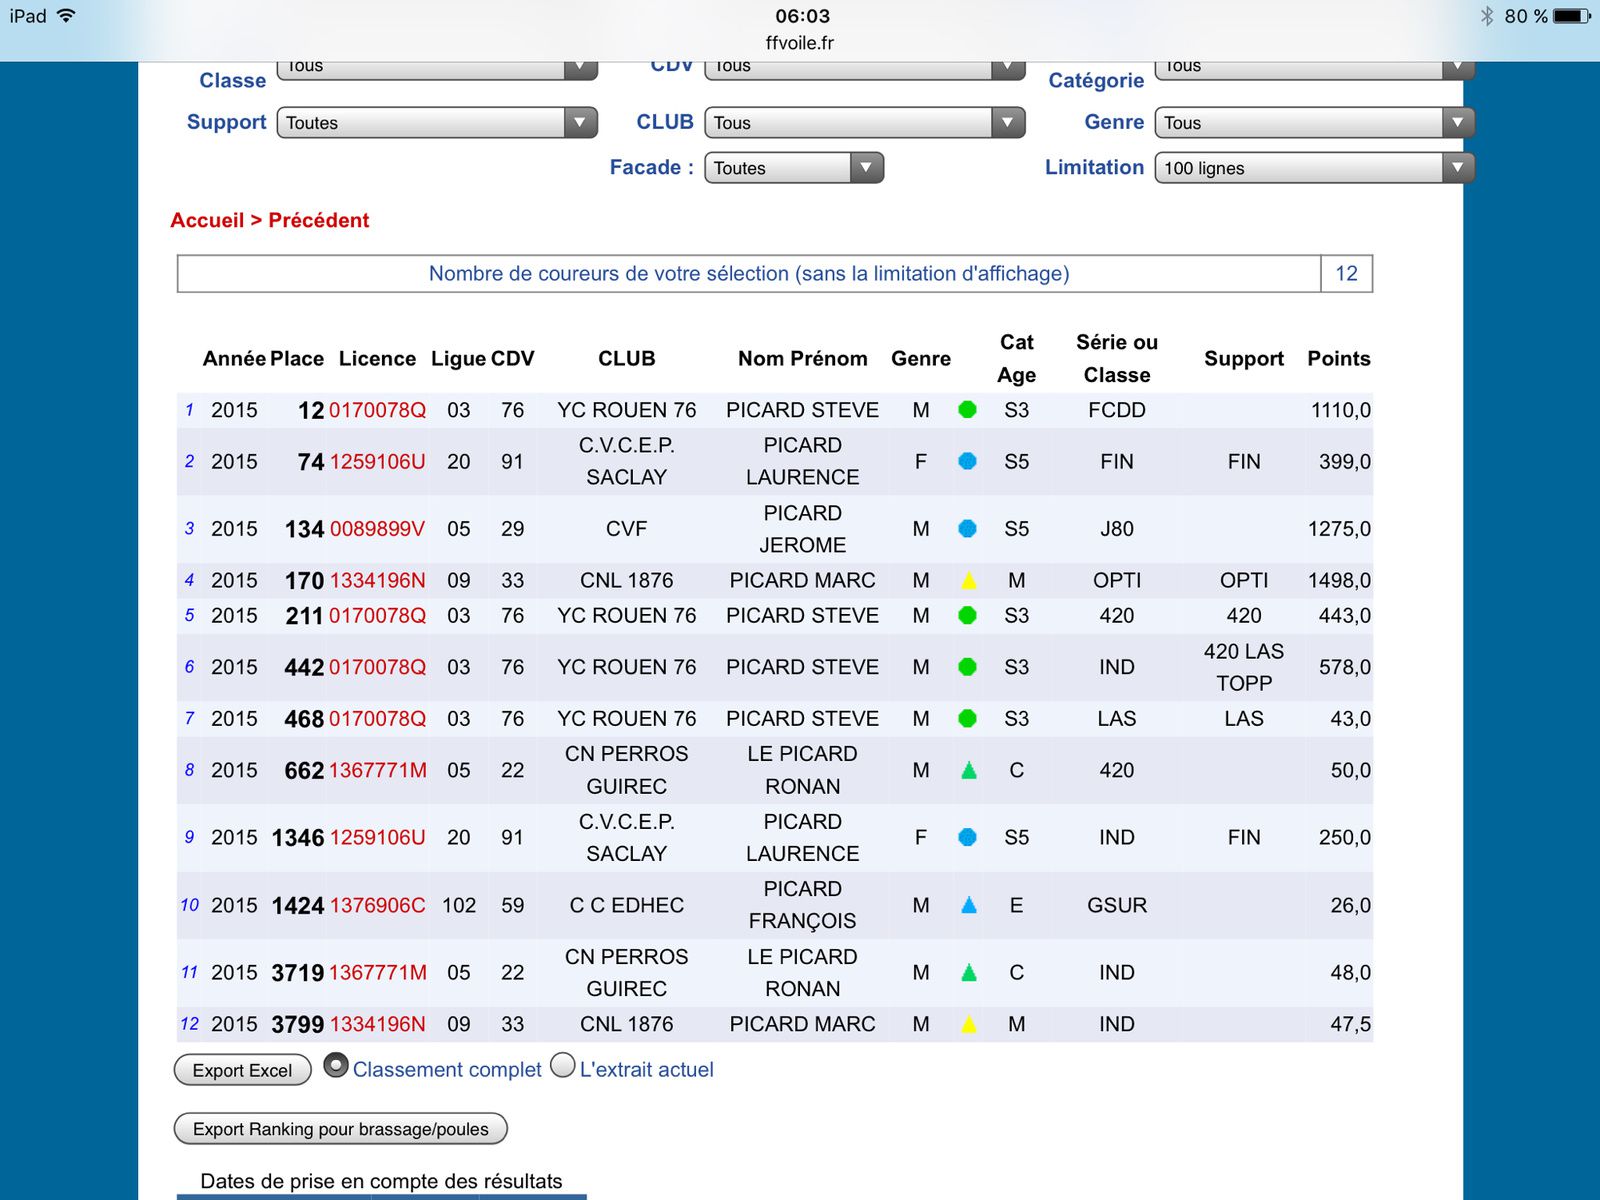Click the Export Excel button
This screenshot has width=1600, height=1200.
pos(243,1070)
